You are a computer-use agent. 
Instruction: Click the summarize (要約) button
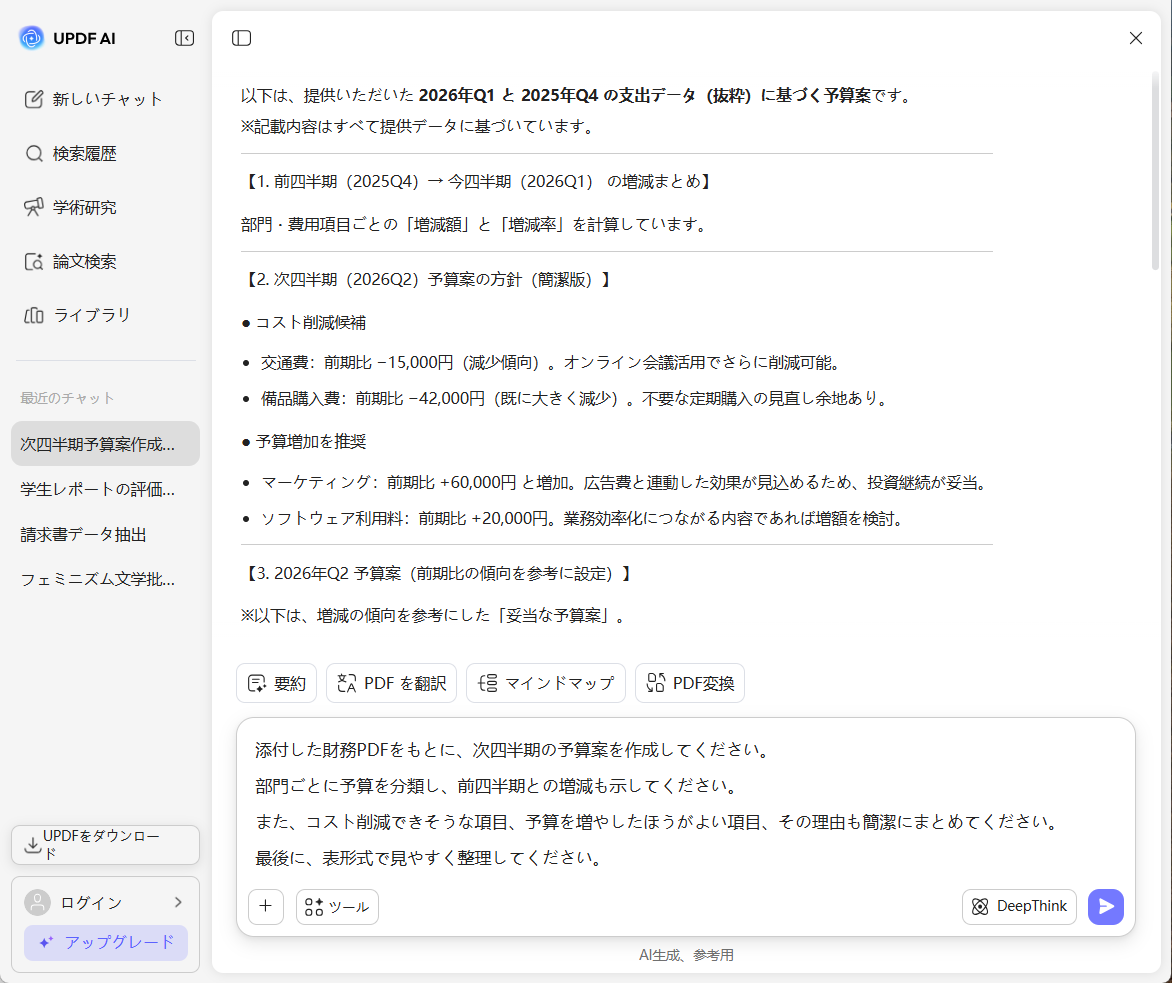pos(277,682)
